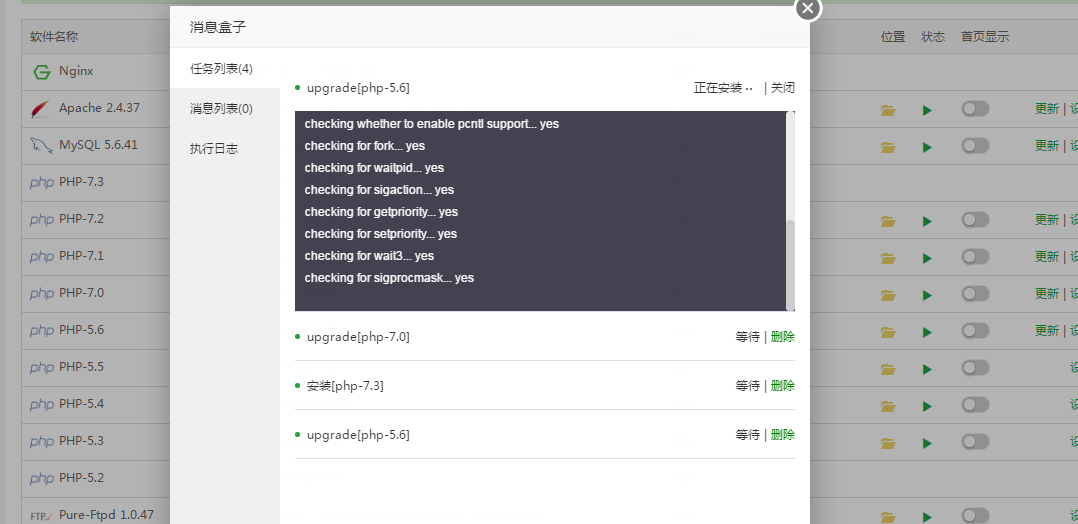
Task: Click the upgrade[php-7.0] task title
Action: (358, 337)
